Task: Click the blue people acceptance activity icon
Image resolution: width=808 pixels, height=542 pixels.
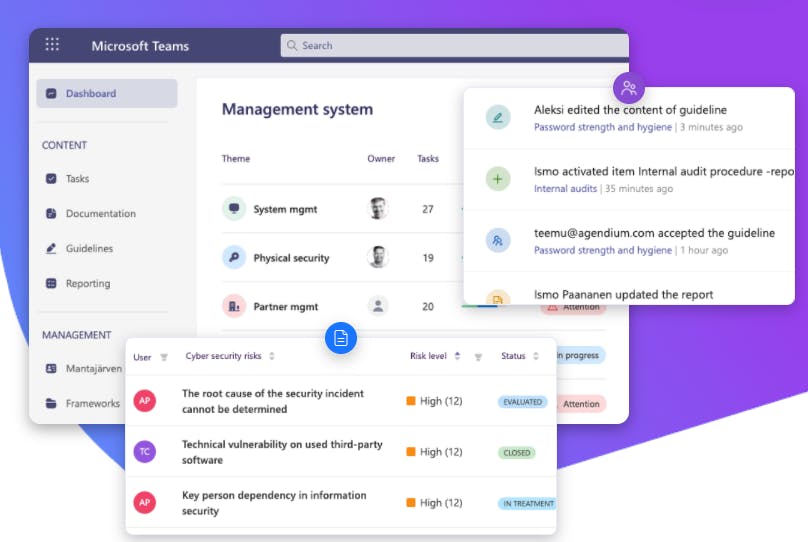Action: 498,240
